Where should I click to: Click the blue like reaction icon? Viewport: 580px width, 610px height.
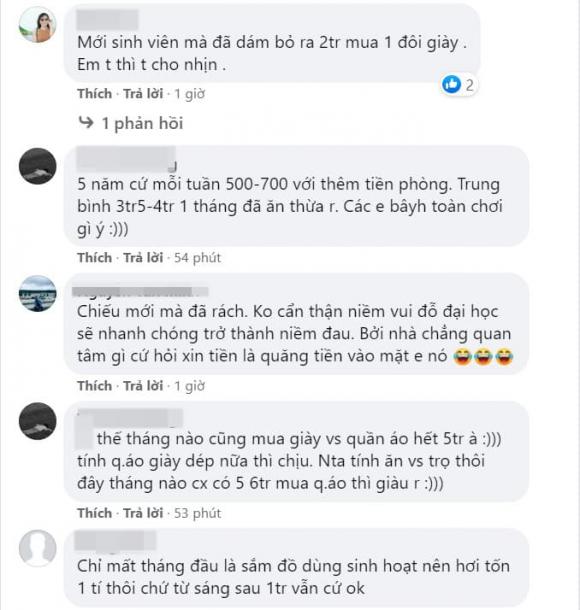point(451,84)
